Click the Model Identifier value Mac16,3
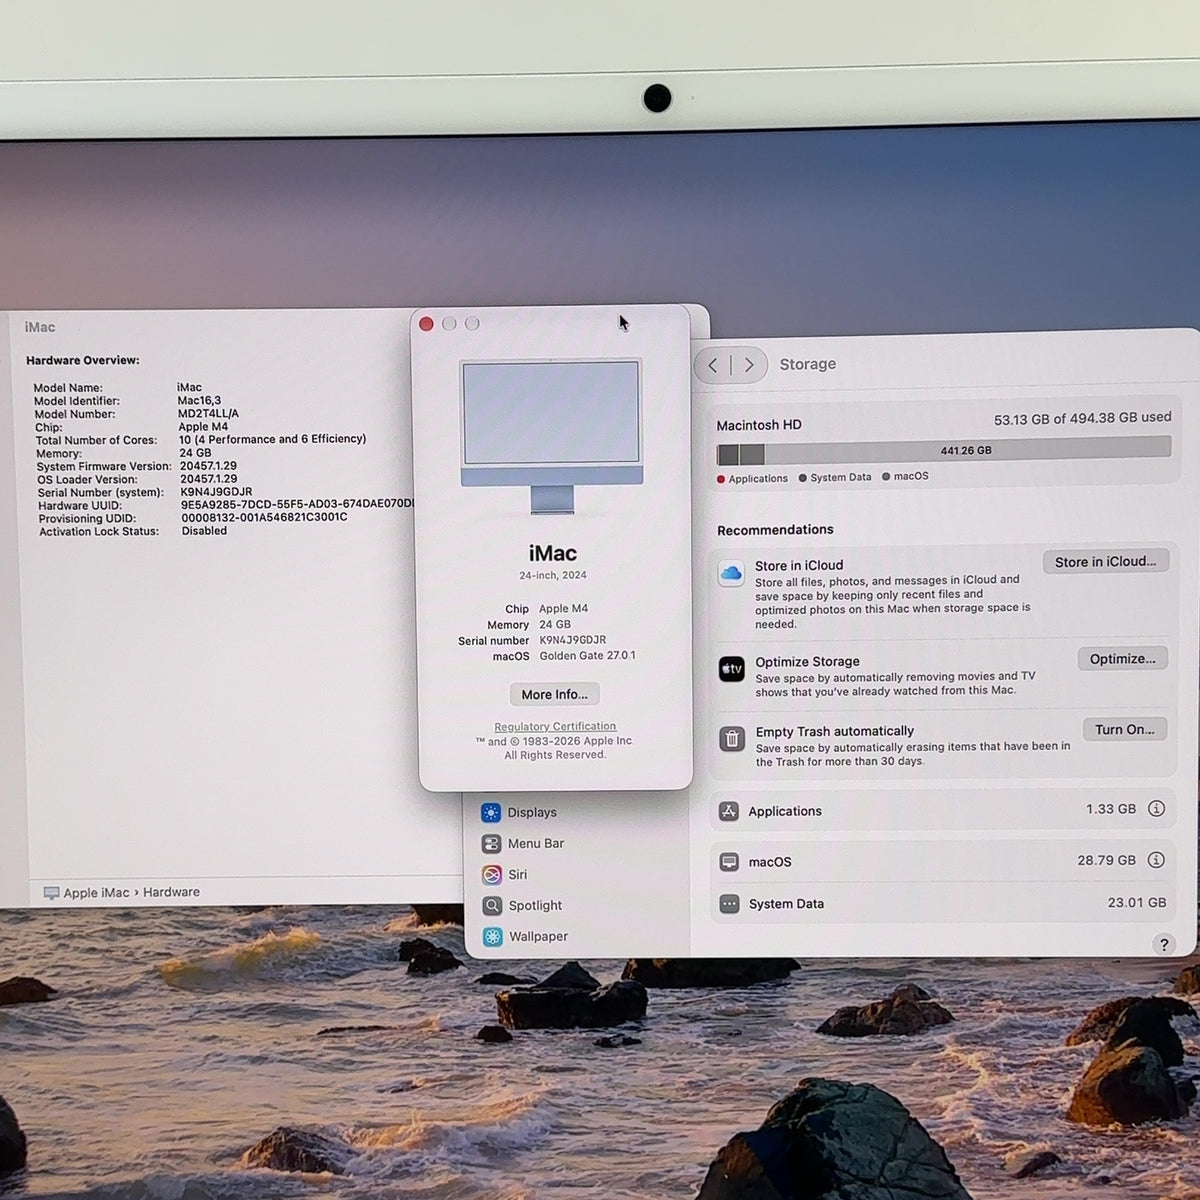1200x1200 pixels. coord(199,400)
